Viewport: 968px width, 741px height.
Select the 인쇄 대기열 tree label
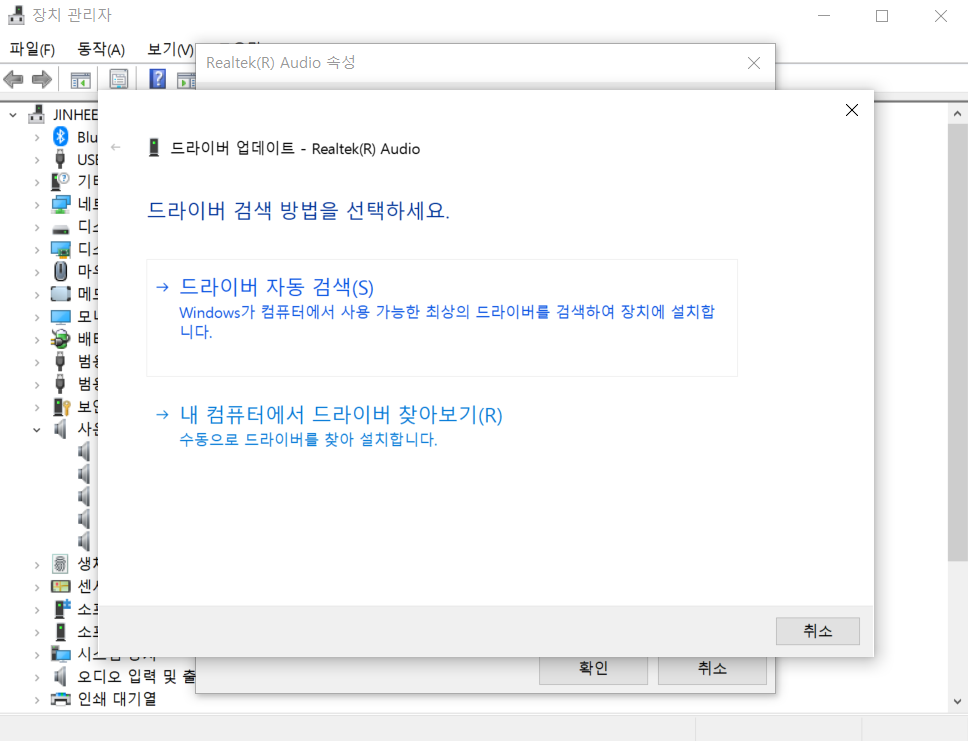pyautogui.click(x=117, y=699)
